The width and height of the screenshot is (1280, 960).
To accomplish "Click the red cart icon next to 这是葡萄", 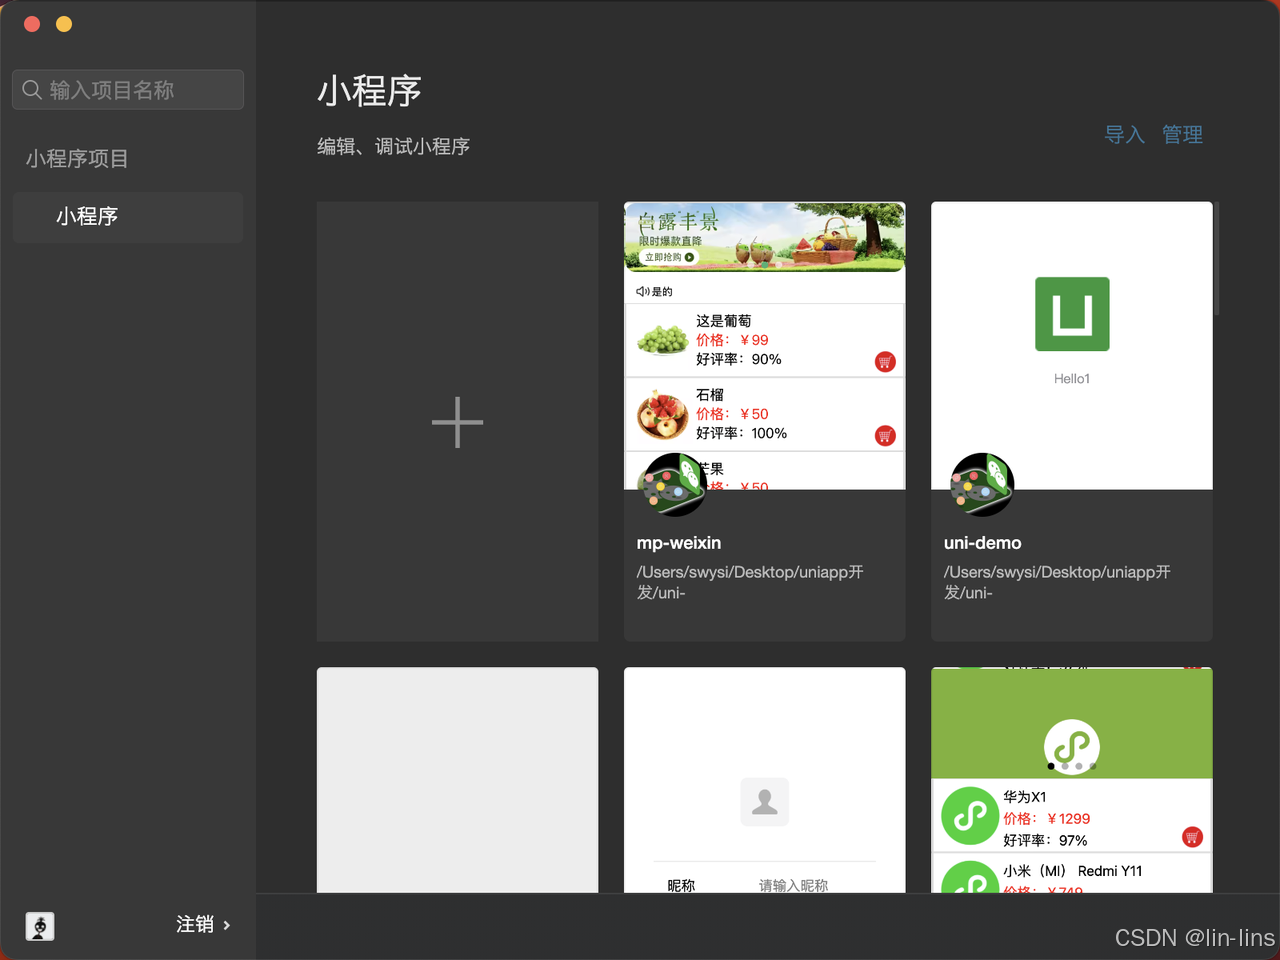I will coord(884,362).
